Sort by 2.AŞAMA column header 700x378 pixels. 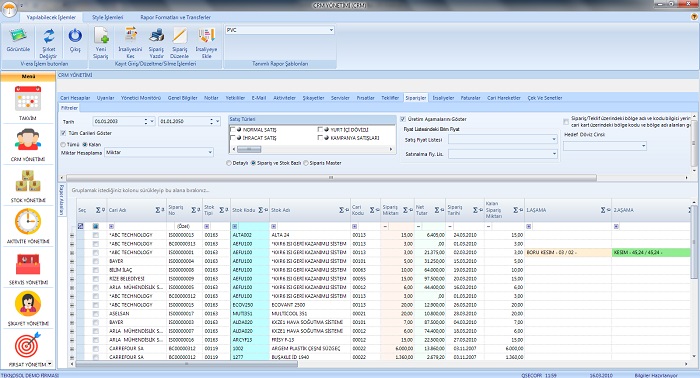pyautogui.click(x=624, y=210)
